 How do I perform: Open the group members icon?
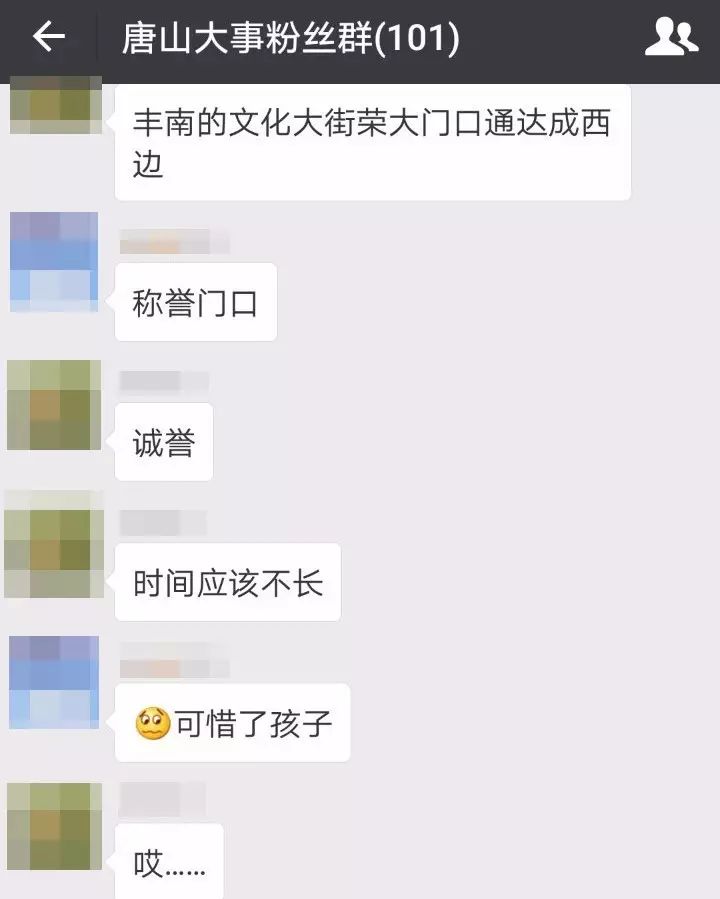coord(671,37)
